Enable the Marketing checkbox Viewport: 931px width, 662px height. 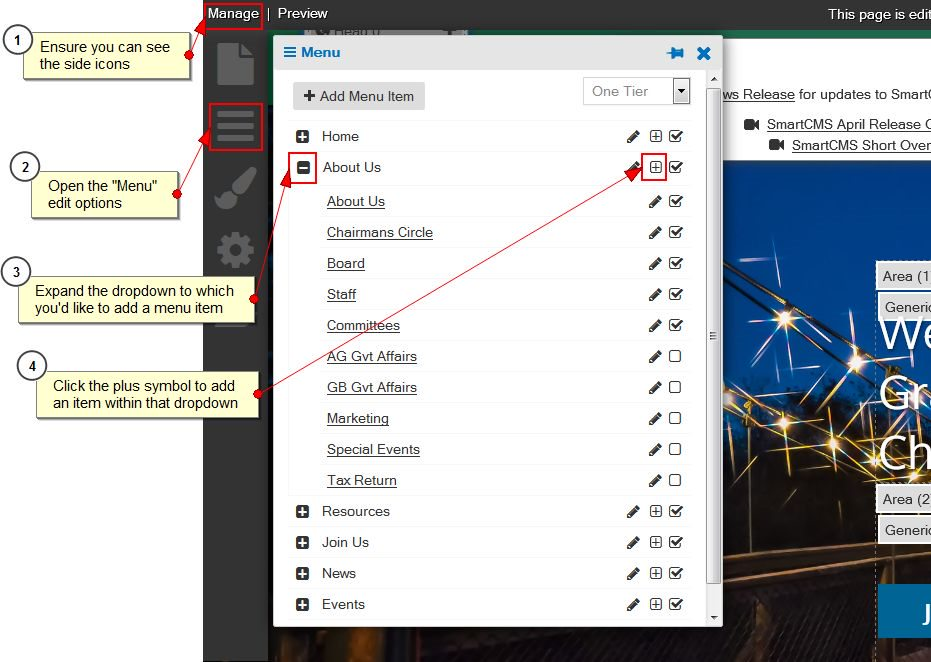675,418
